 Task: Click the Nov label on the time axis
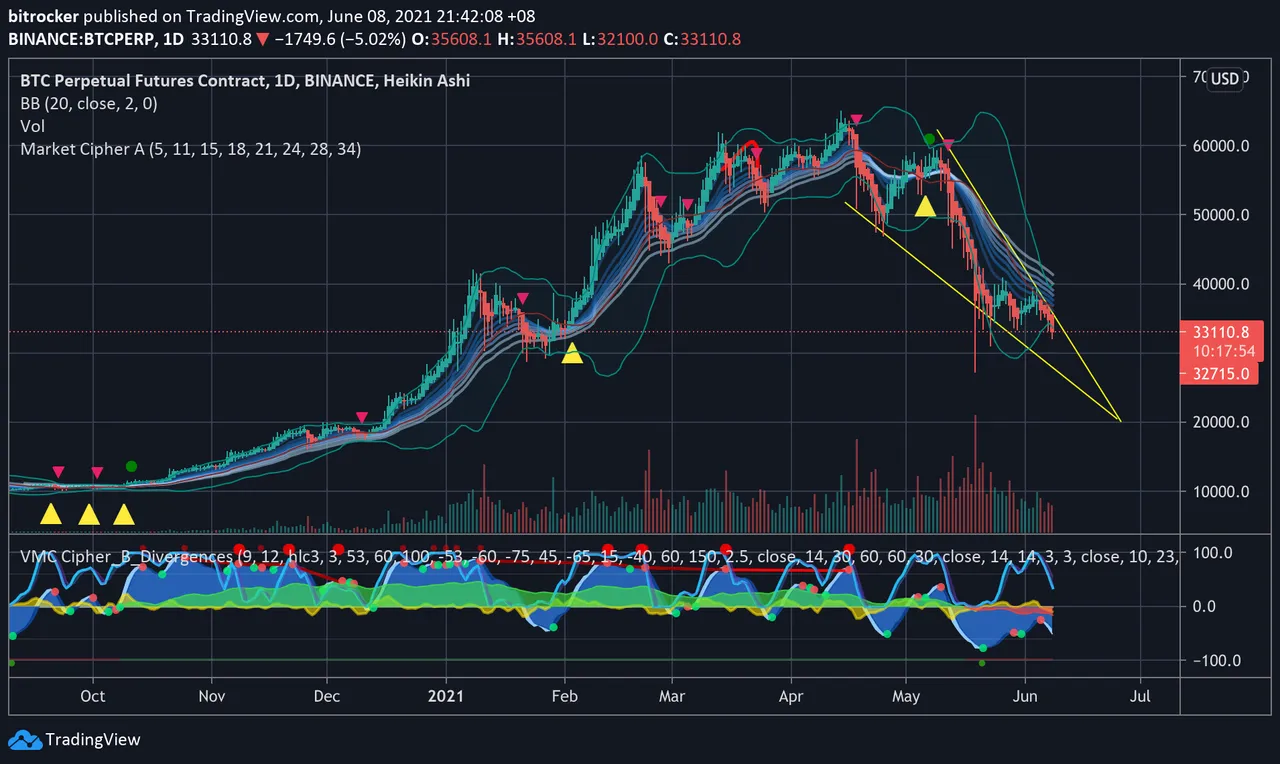[211, 695]
